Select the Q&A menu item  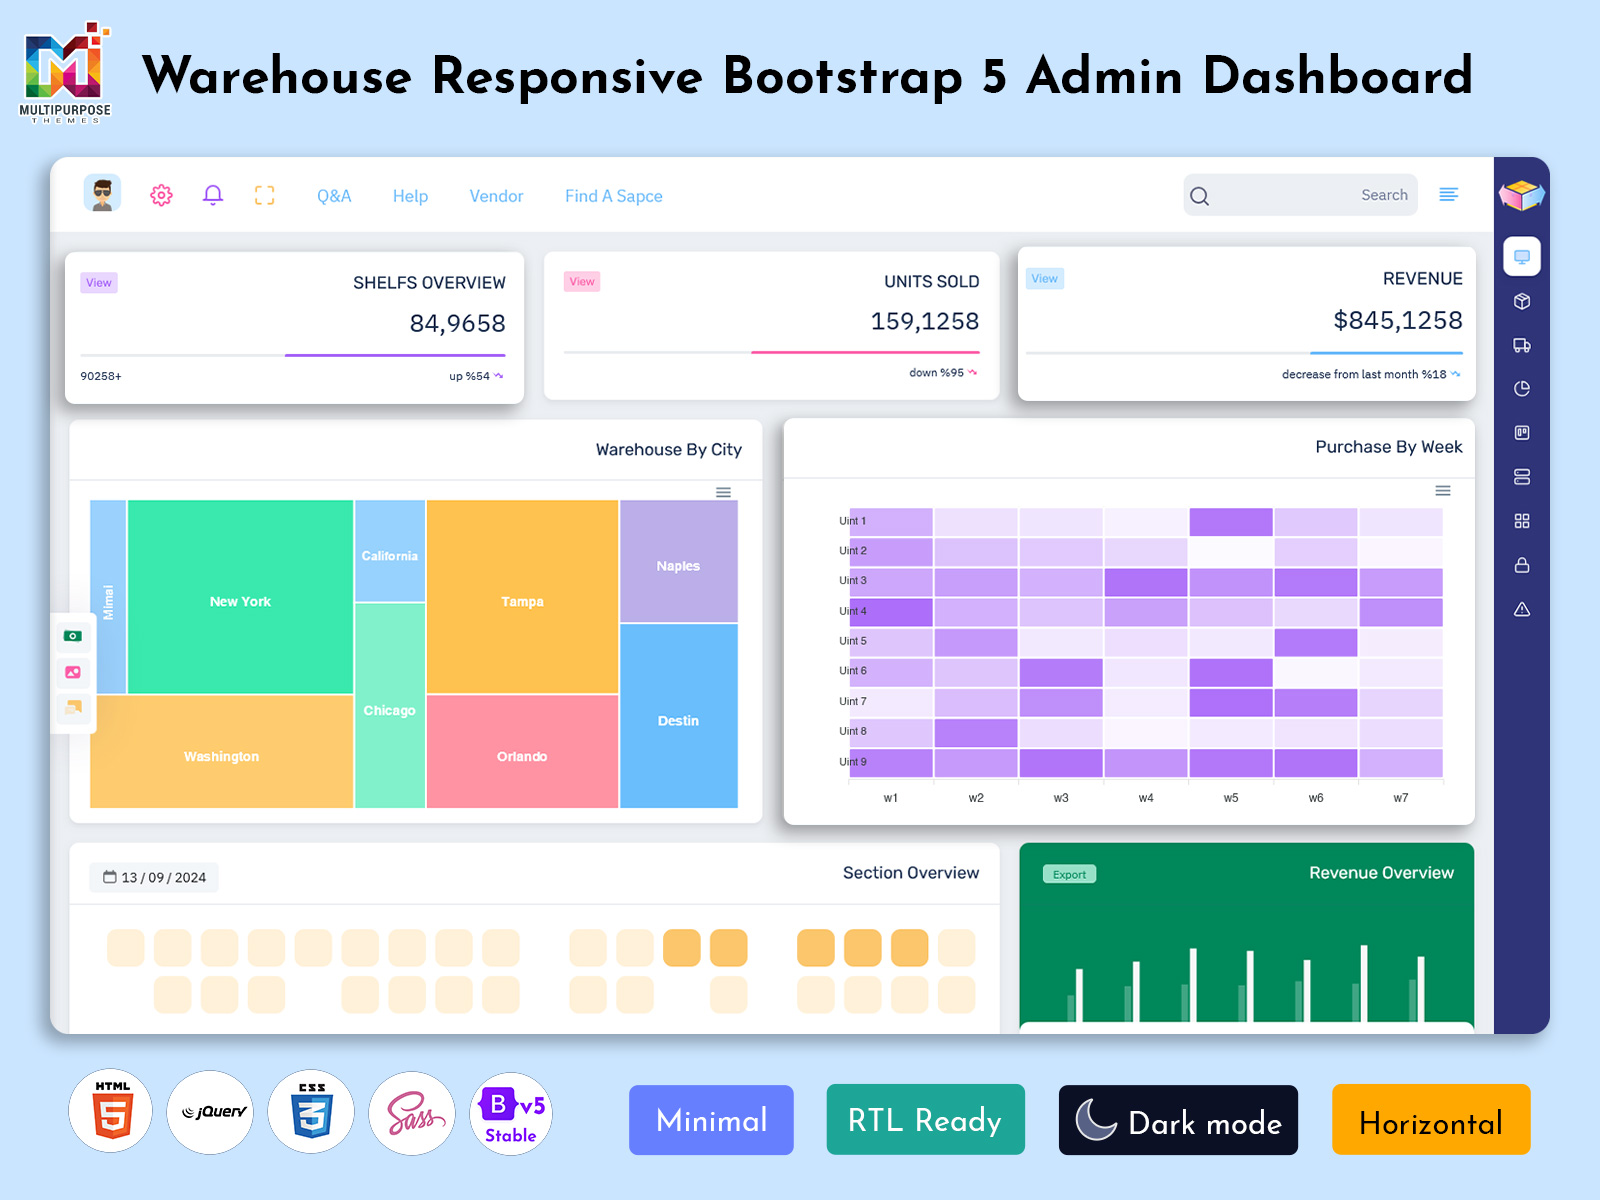[x=333, y=196]
